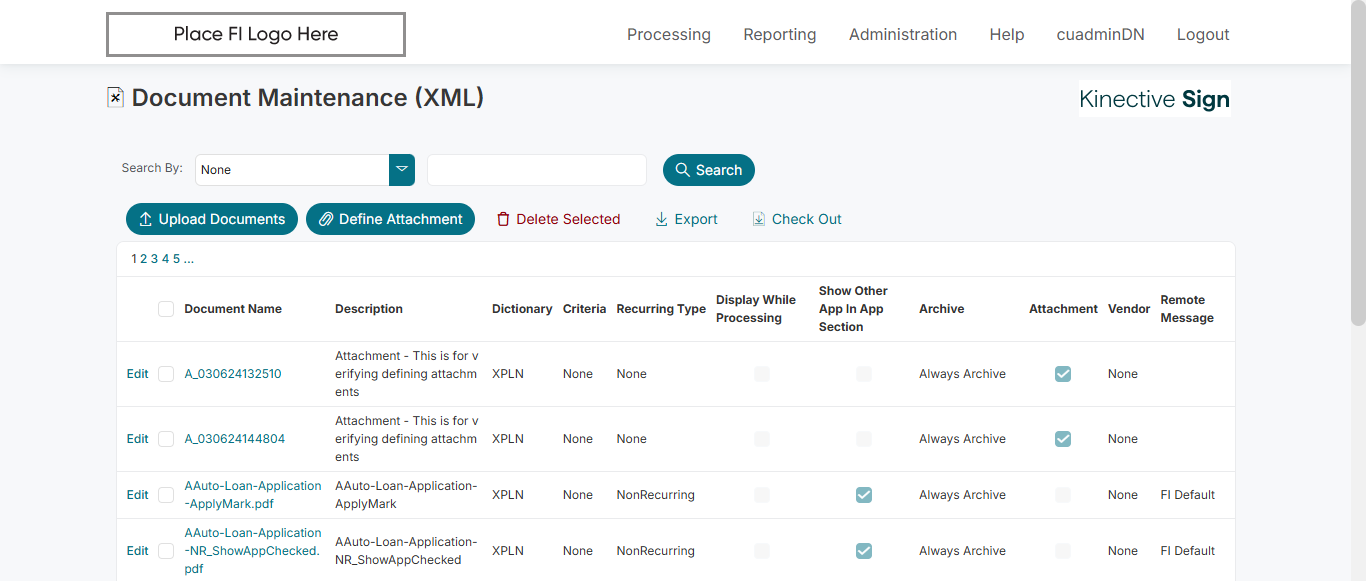Open the Reporting menu

(780, 34)
